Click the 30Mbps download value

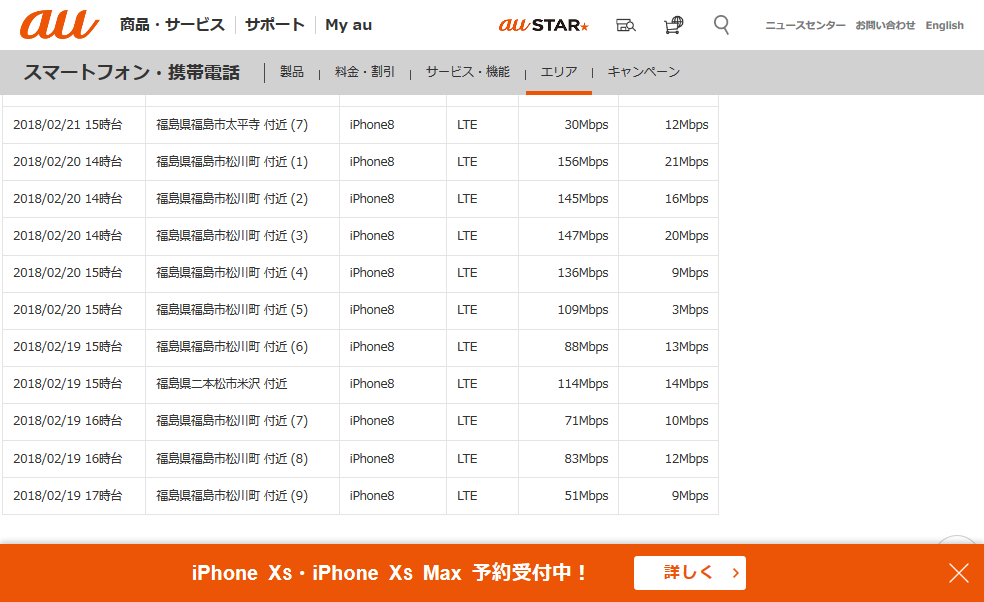click(x=586, y=124)
